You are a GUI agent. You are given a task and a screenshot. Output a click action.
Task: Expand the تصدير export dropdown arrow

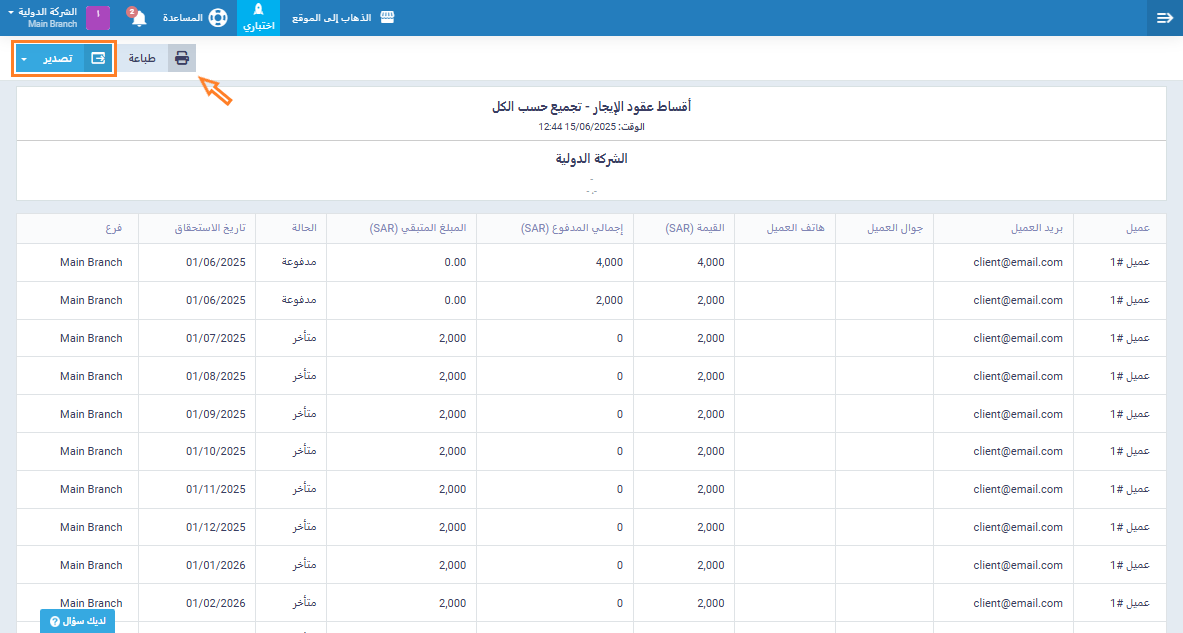24,59
